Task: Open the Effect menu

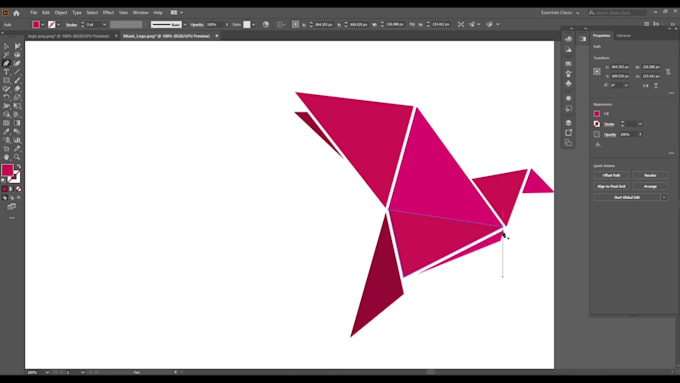Action: point(108,13)
